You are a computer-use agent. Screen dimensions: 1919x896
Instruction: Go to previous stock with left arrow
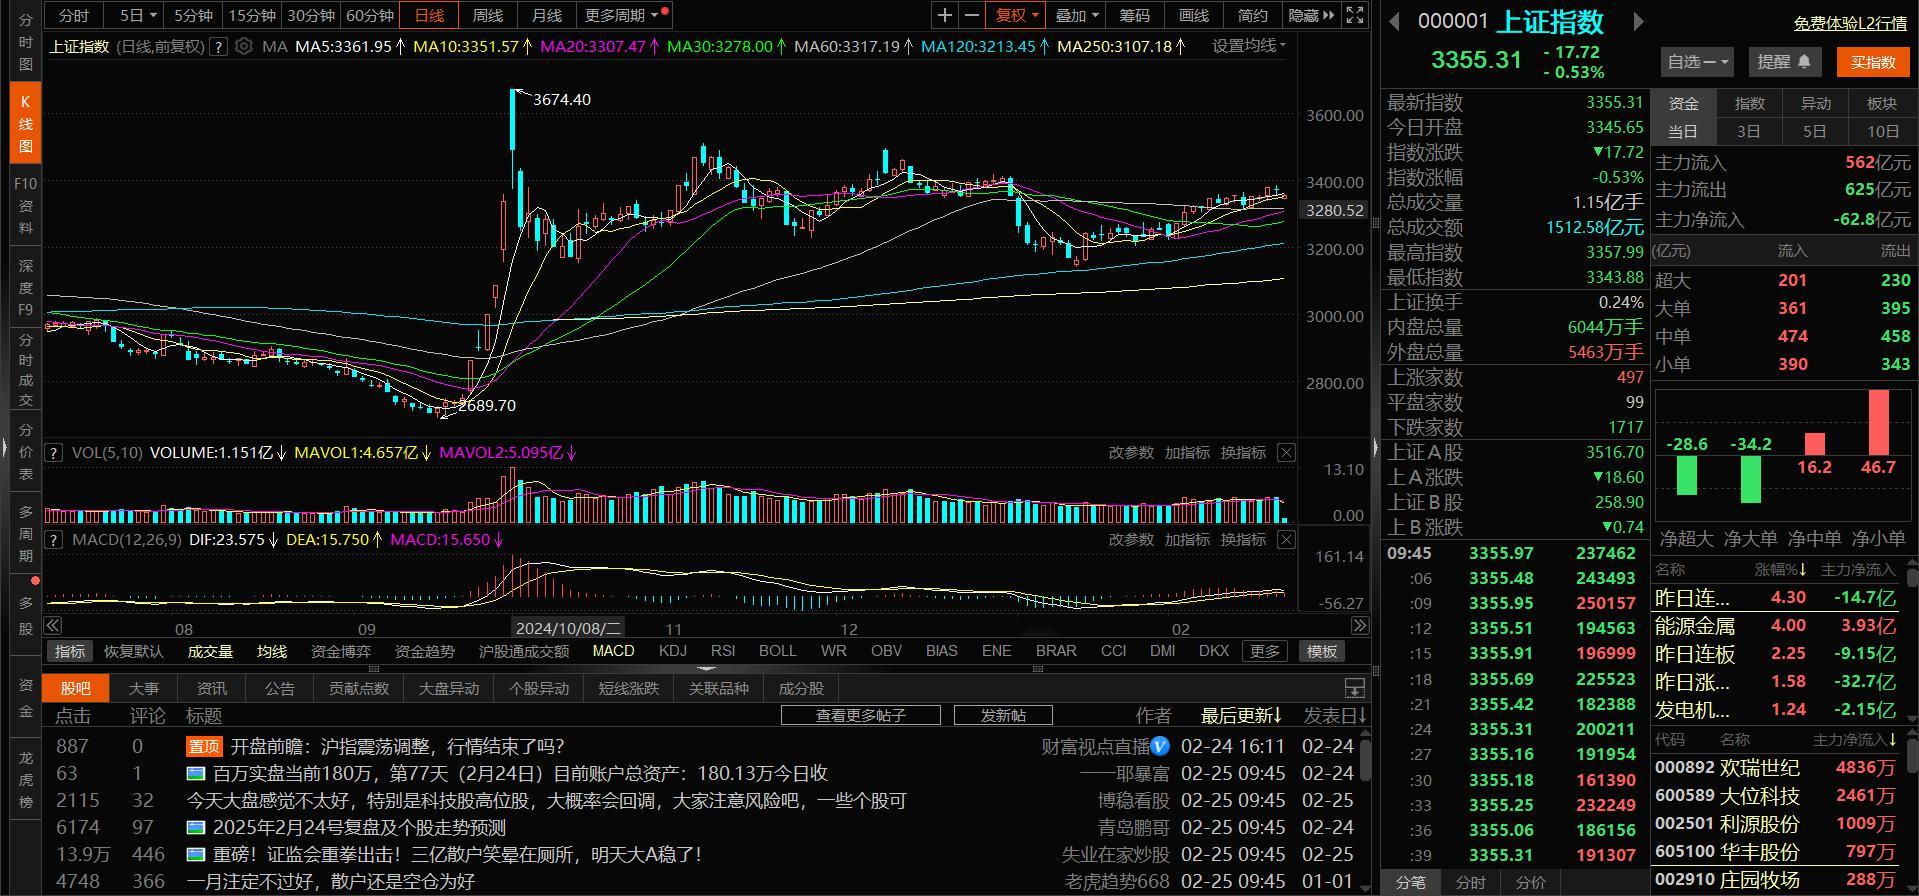1394,21
